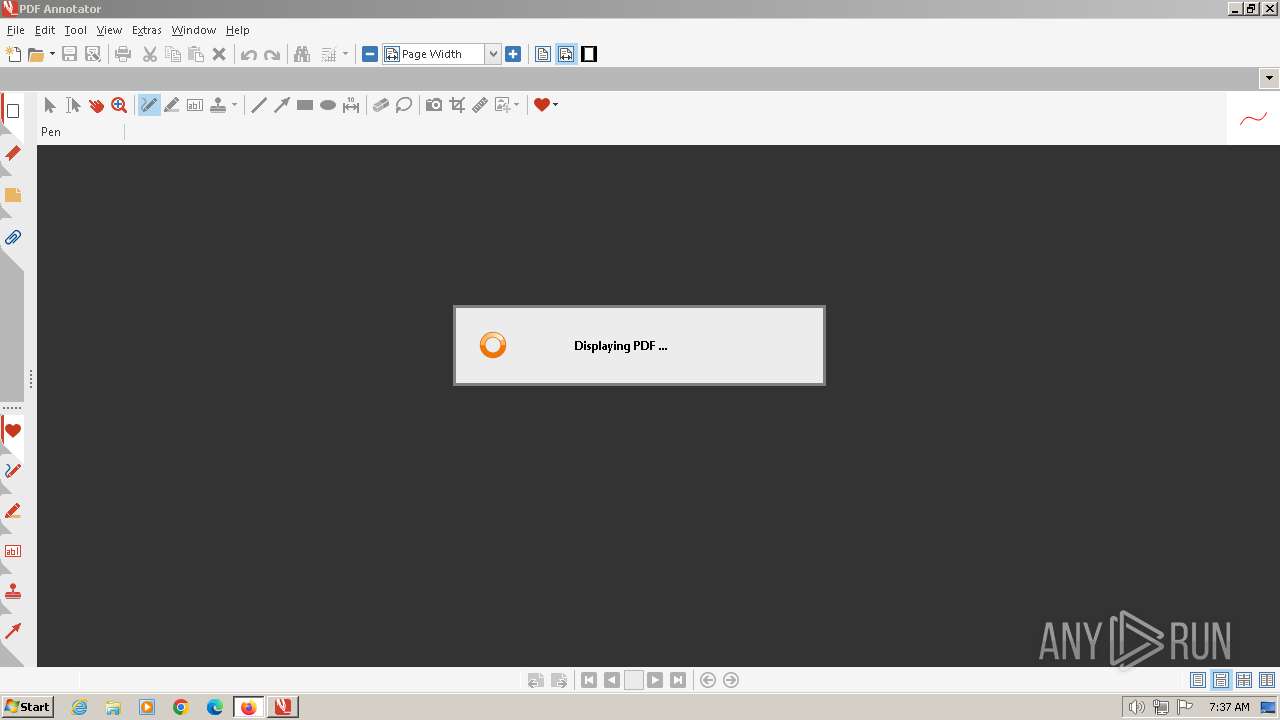Go to first page button

click(589, 680)
